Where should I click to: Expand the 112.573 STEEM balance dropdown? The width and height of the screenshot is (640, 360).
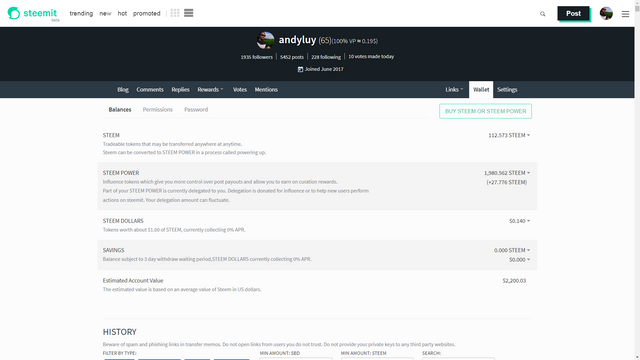coord(509,135)
